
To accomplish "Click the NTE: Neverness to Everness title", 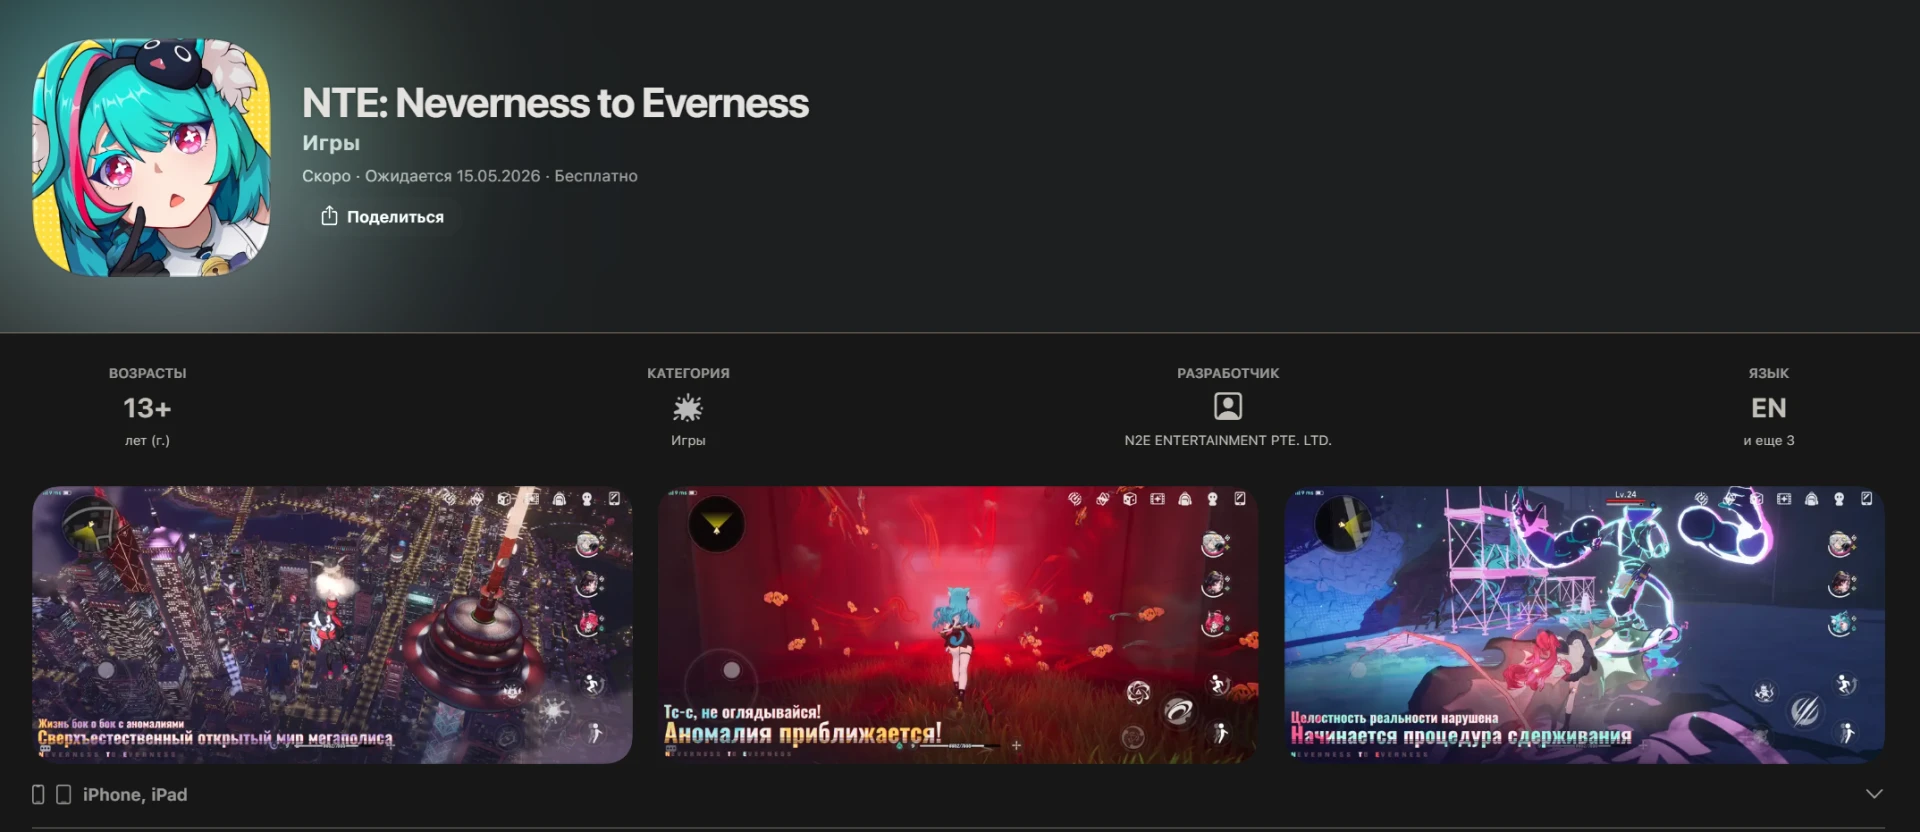I will point(555,103).
